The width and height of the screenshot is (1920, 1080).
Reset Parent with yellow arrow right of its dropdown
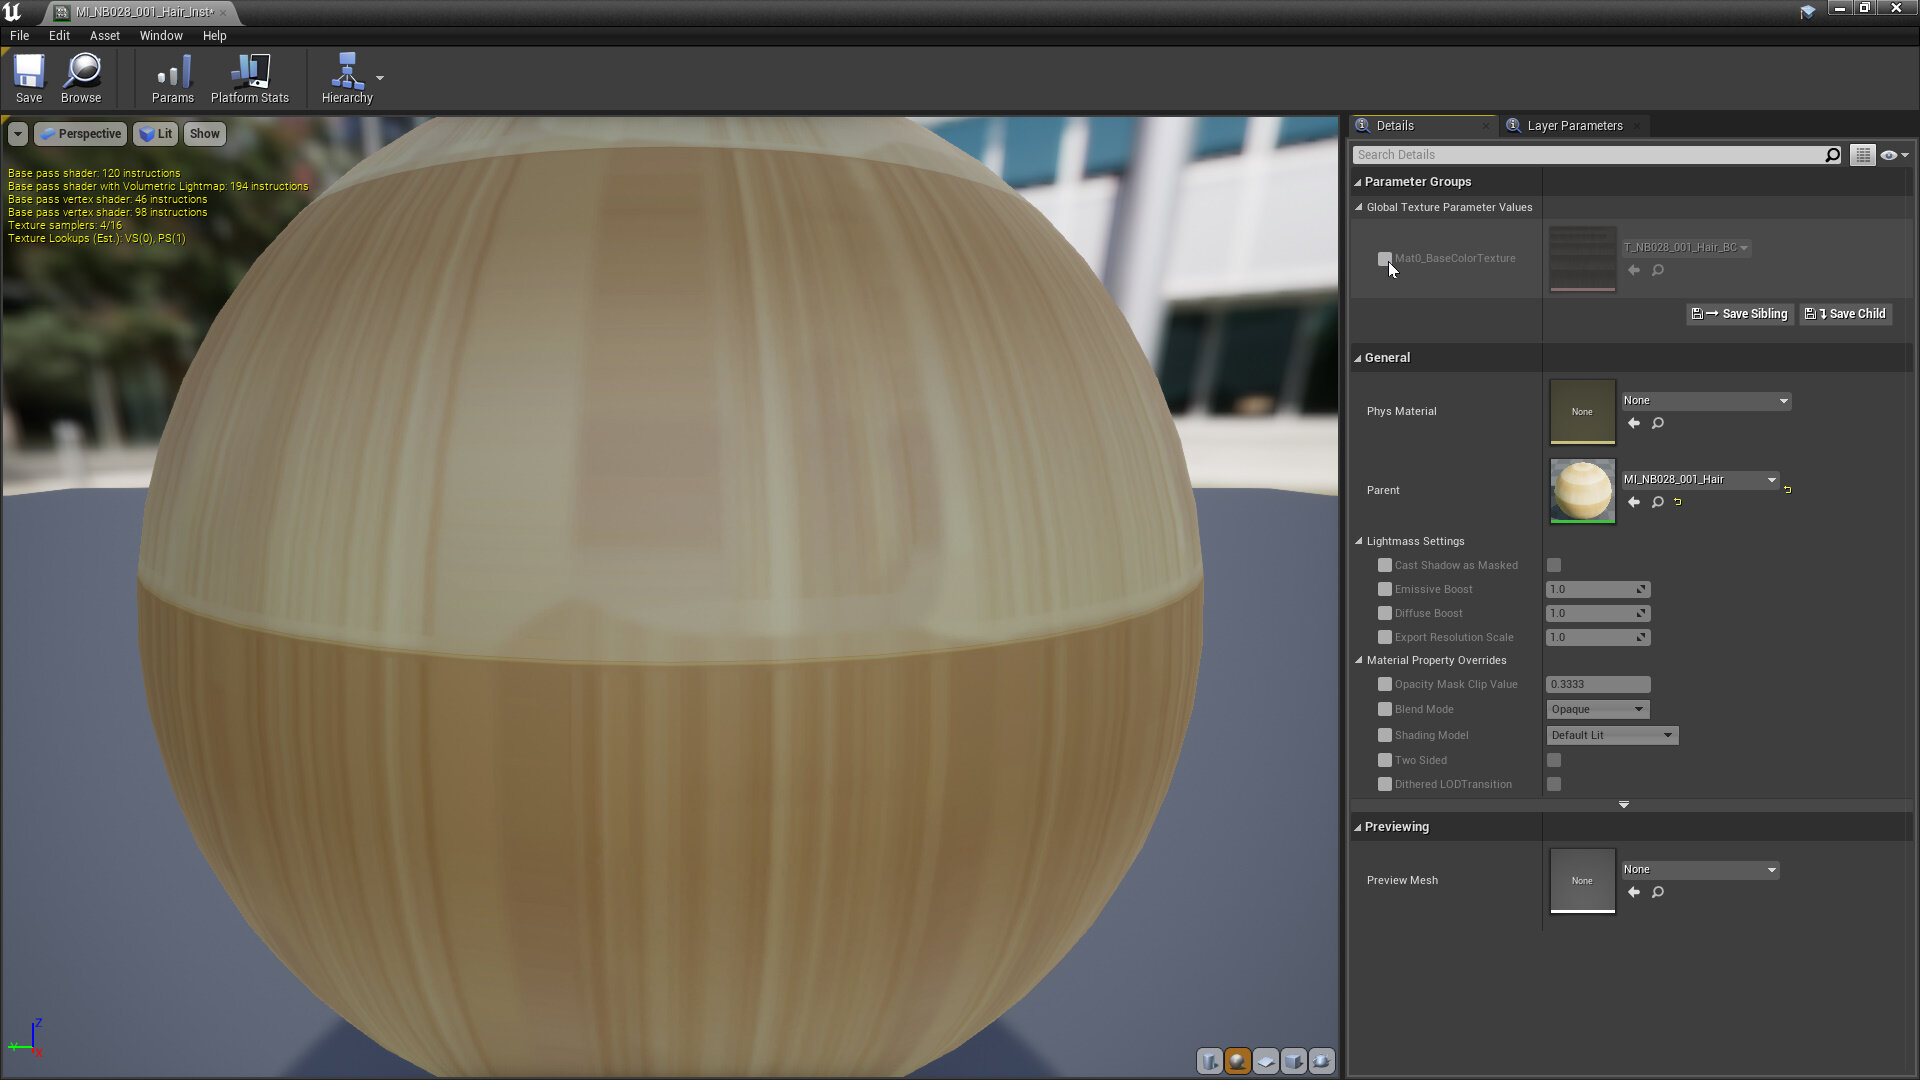[x=1788, y=490]
